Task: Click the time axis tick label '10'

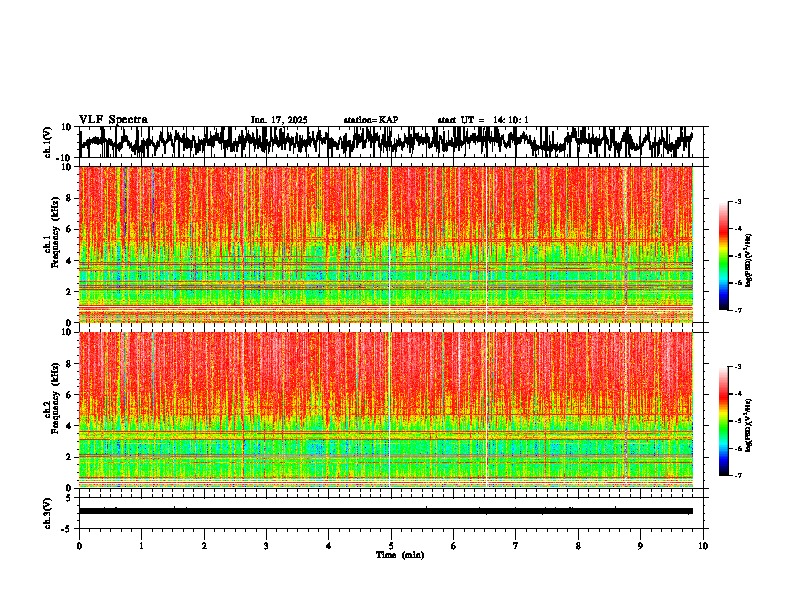Action: point(703,546)
